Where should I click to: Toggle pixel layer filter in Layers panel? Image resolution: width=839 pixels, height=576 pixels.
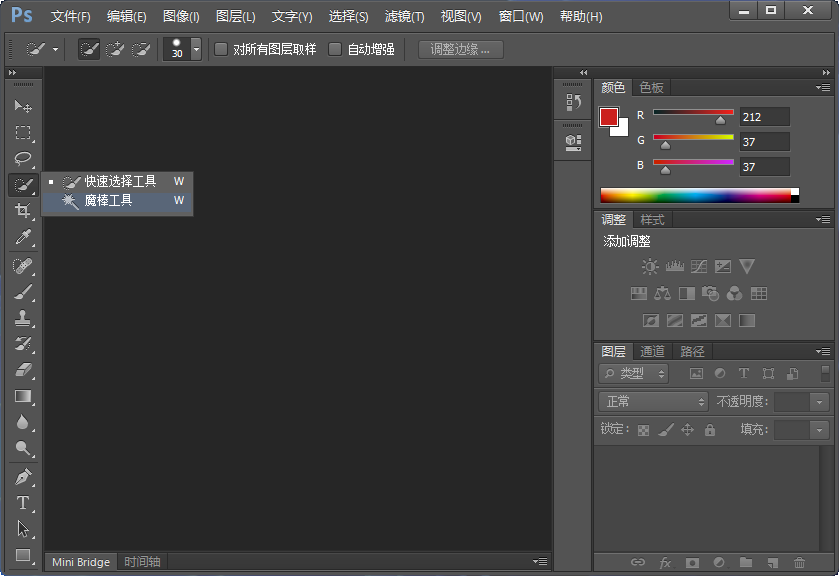[696, 374]
